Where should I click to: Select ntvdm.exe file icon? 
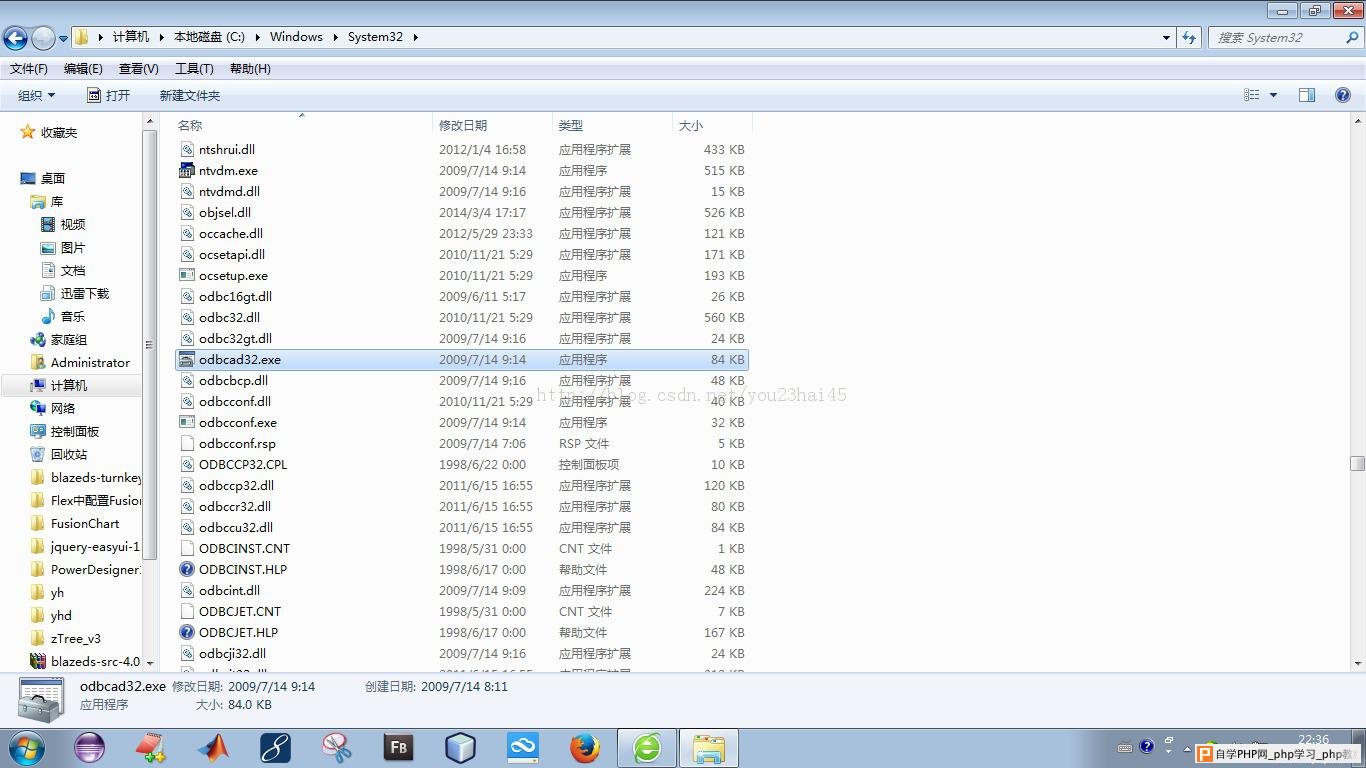pos(186,170)
